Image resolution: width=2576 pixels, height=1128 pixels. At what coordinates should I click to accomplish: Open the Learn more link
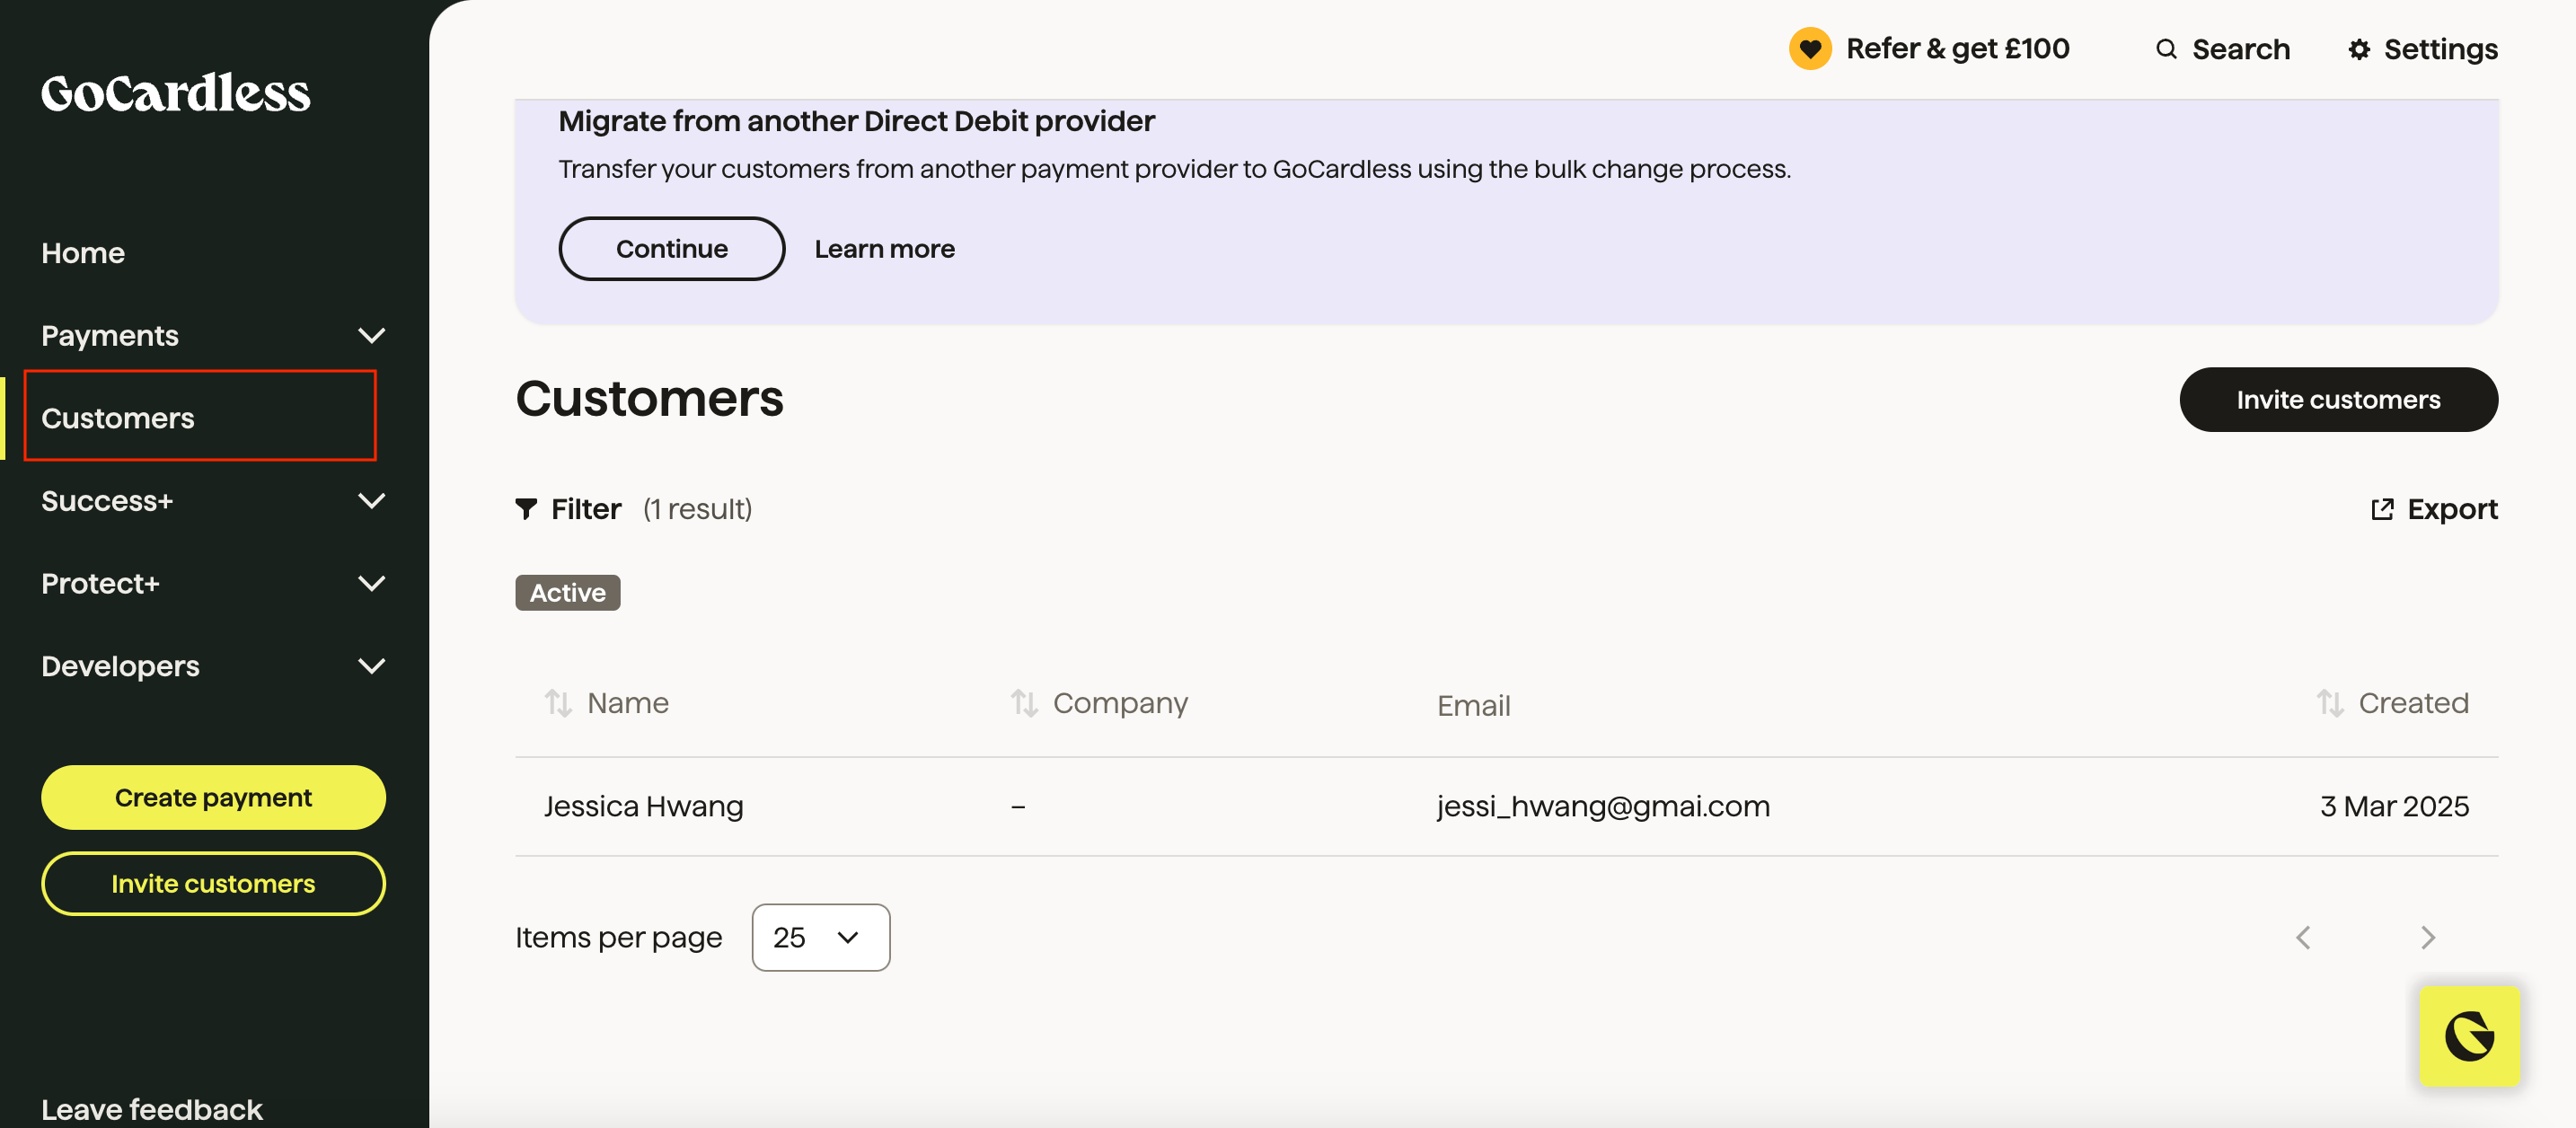884,249
